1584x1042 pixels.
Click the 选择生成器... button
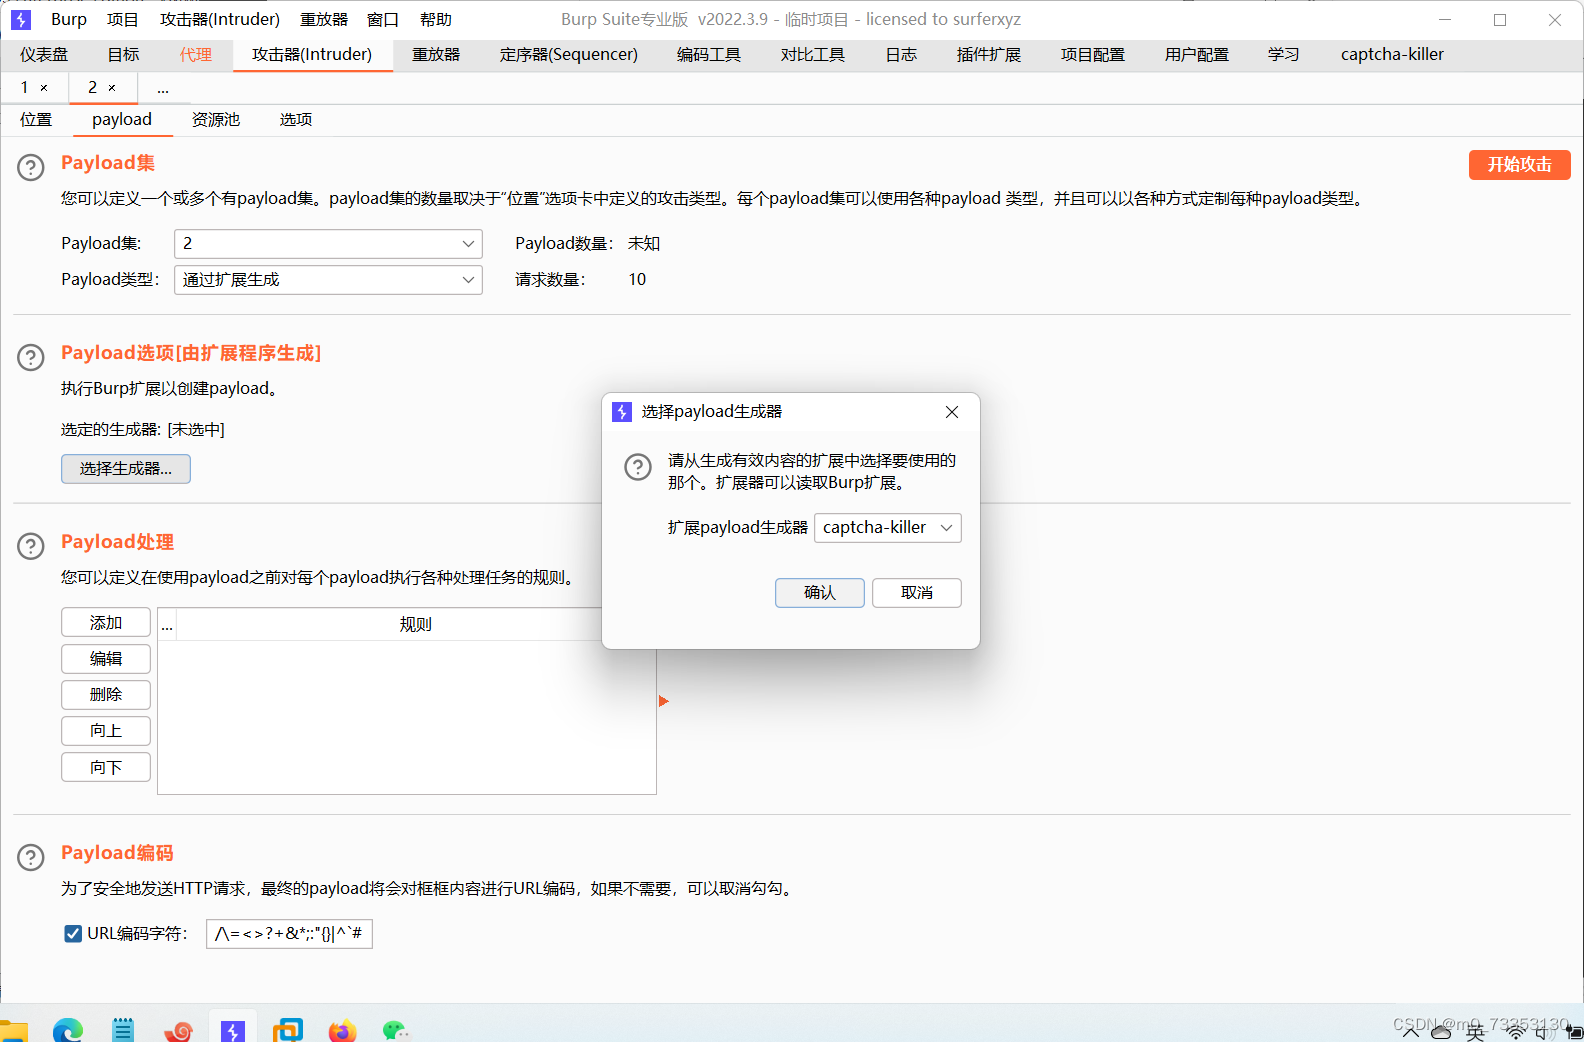click(x=126, y=469)
